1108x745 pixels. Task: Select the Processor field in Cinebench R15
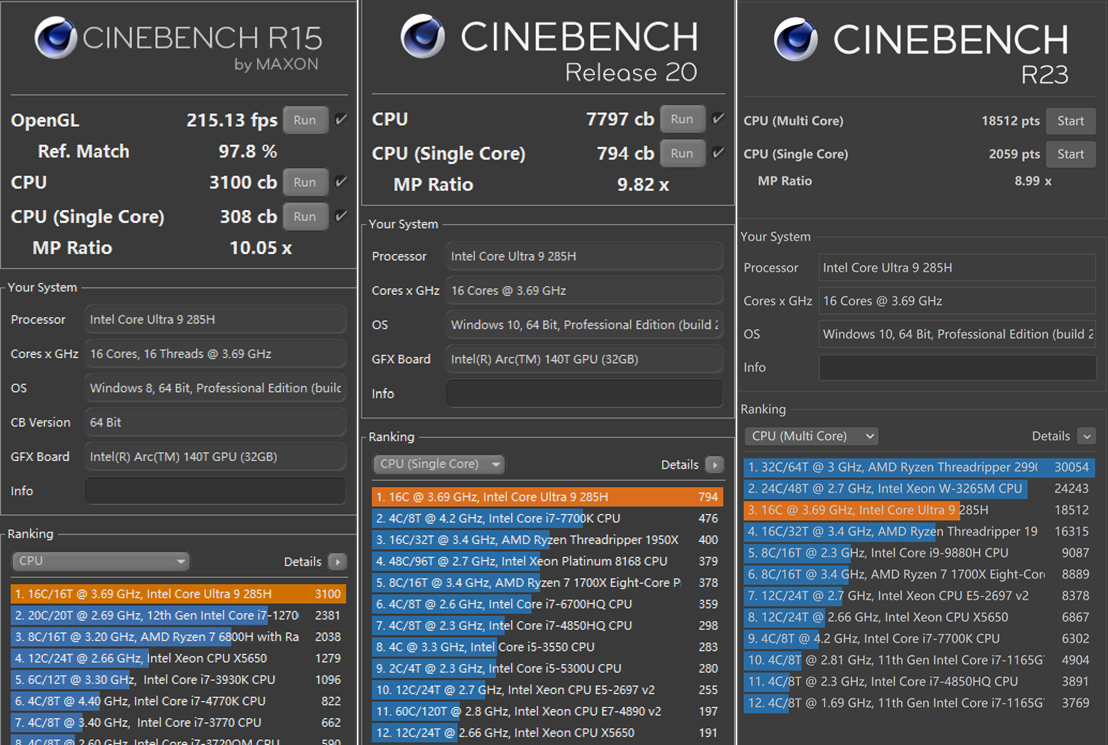215,319
